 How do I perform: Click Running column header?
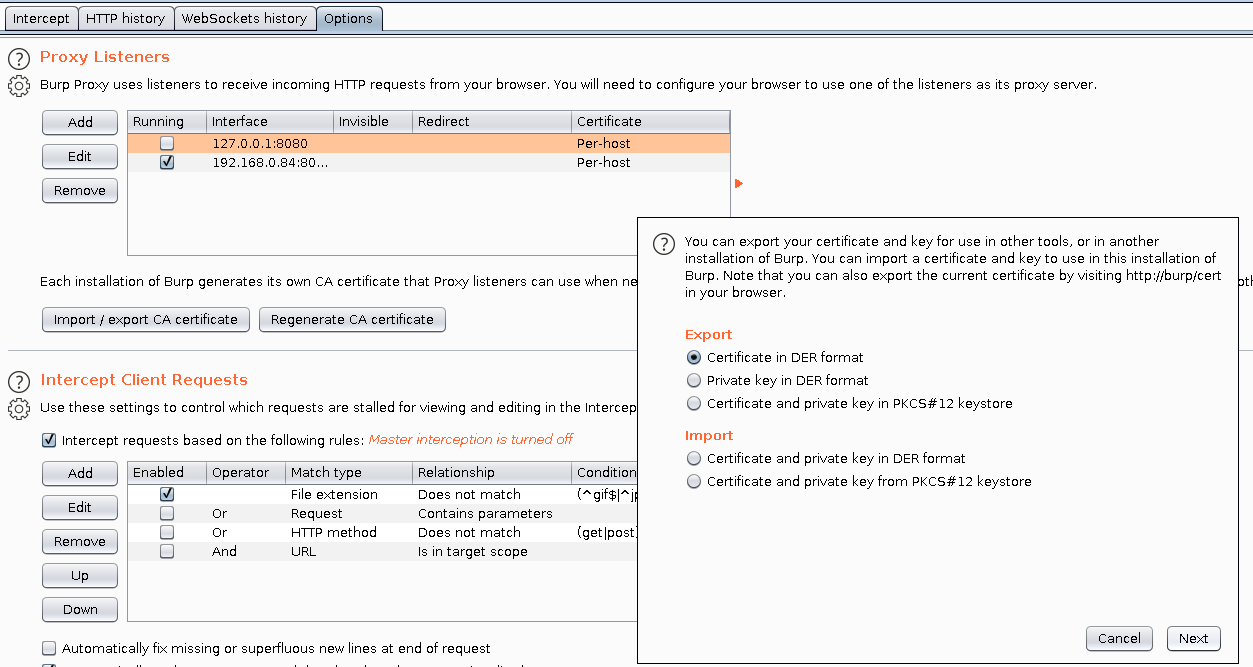pyautogui.click(x=167, y=121)
